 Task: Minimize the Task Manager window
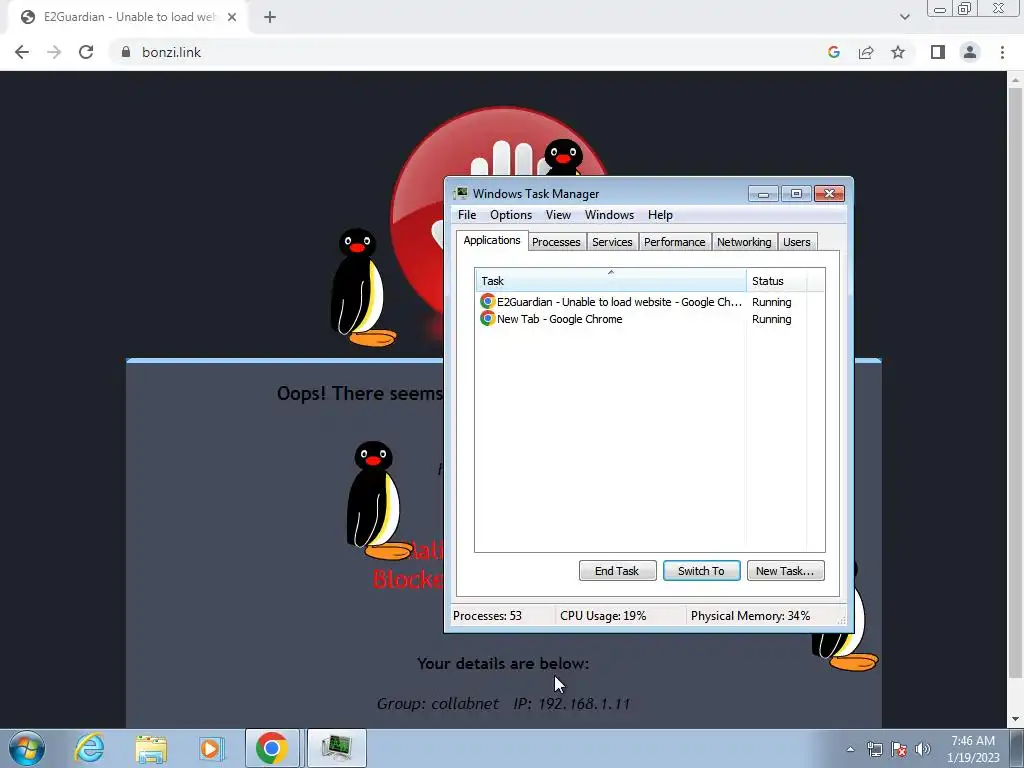763,193
